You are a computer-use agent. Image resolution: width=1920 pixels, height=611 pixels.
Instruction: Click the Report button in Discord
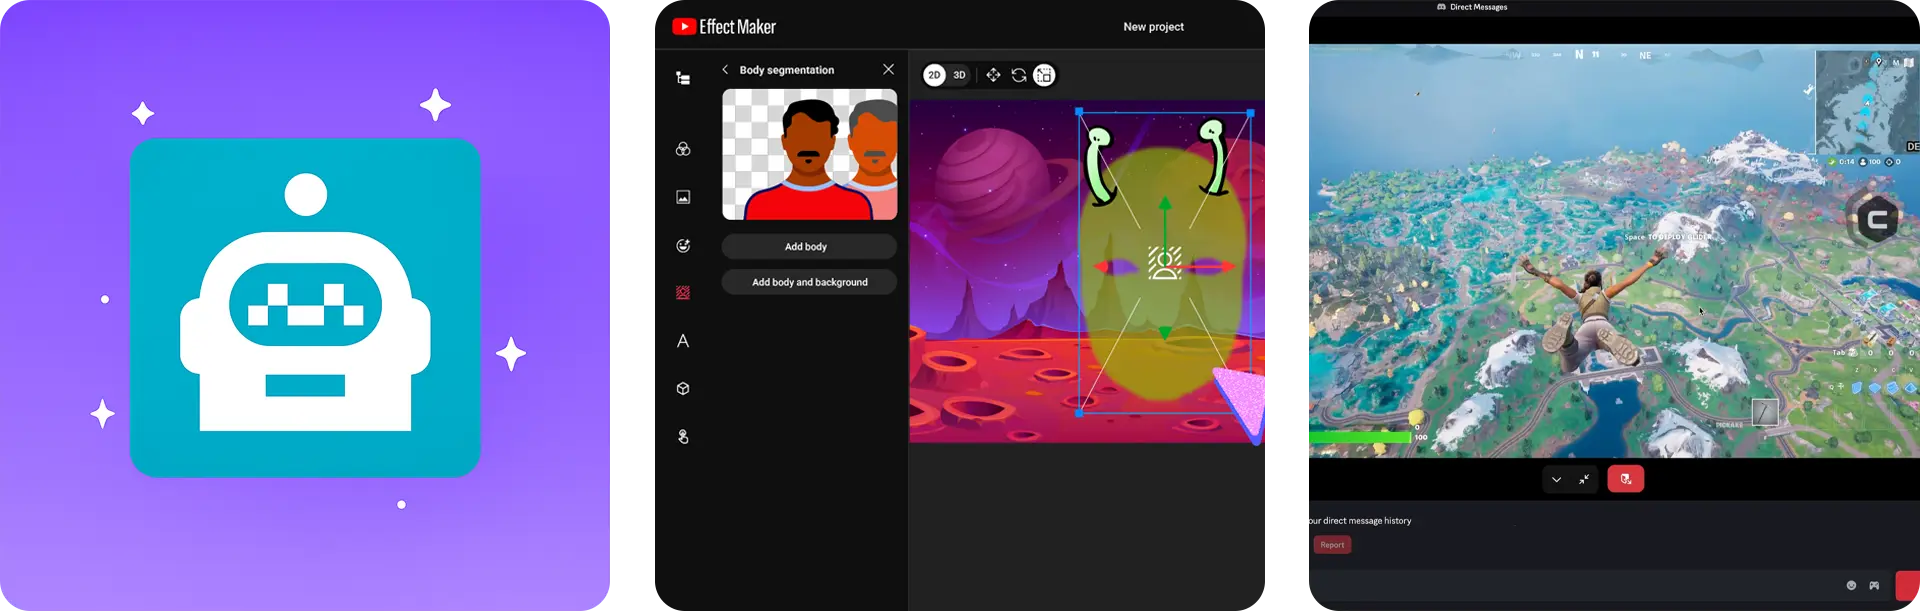[x=1332, y=545]
